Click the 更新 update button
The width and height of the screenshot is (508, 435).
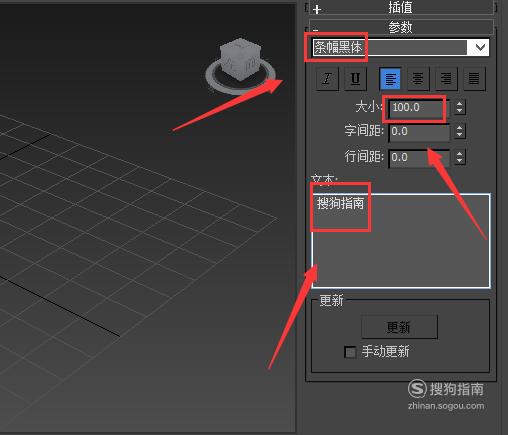click(x=399, y=327)
